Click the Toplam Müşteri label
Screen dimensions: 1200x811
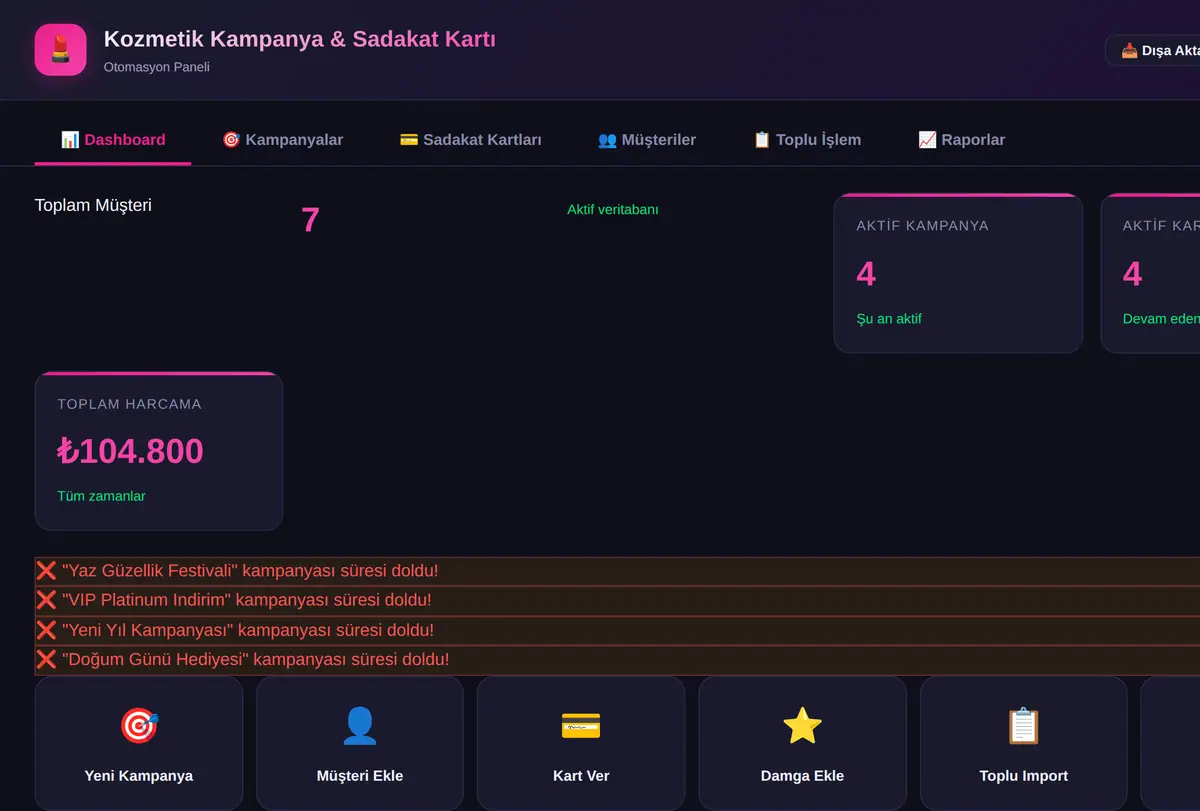pyautogui.click(x=93, y=205)
